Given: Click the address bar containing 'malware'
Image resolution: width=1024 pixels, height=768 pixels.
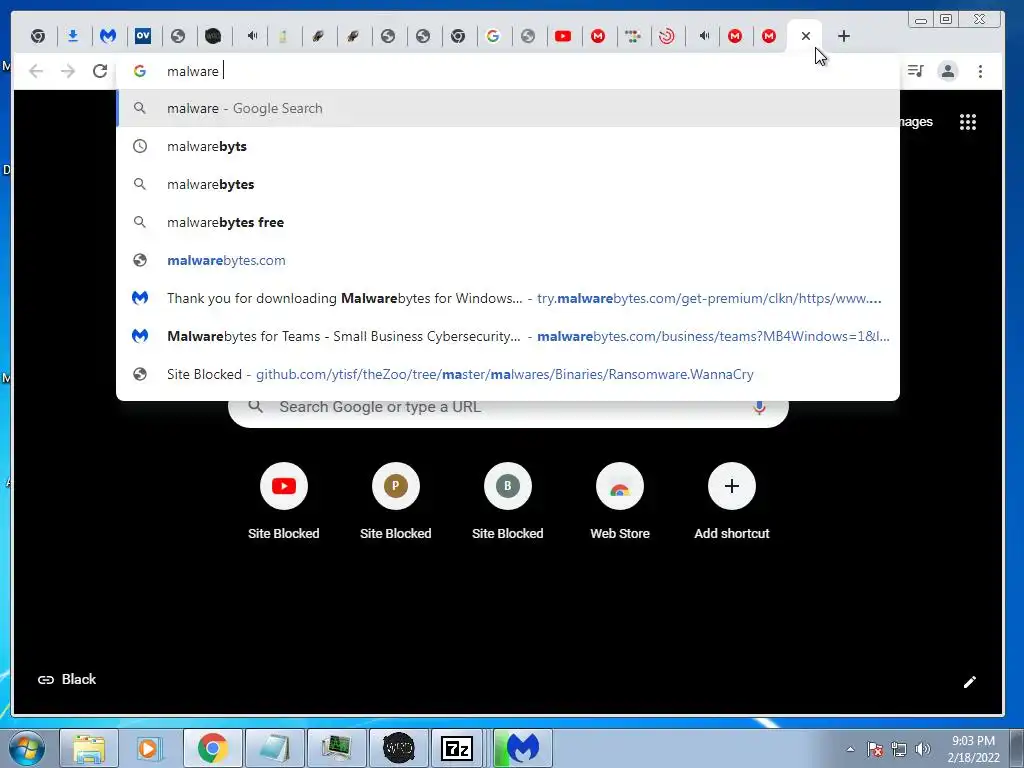Looking at the screenshot, I should [x=507, y=71].
